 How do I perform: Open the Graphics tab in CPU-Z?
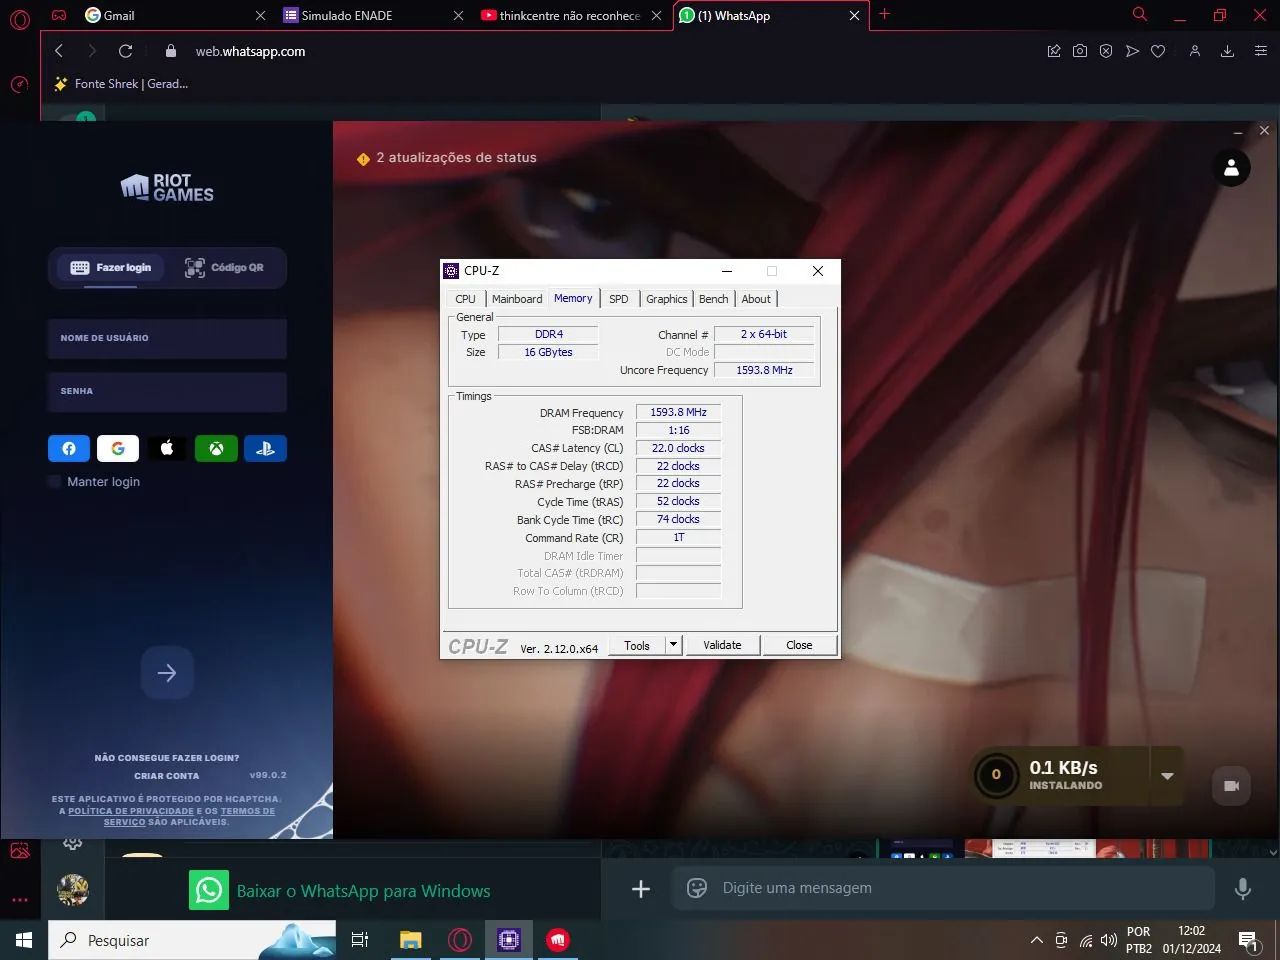(665, 298)
